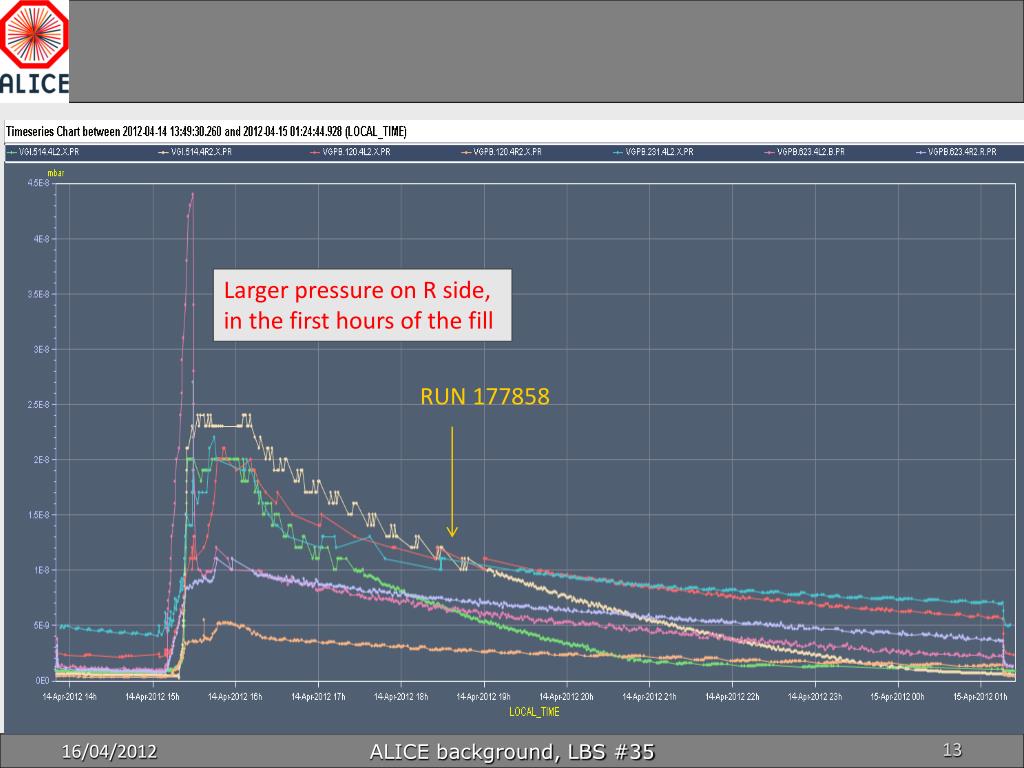Click the 1.5E-8 y-axis tick label
Viewport: 1024px width, 768px height.
(x=39, y=515)
